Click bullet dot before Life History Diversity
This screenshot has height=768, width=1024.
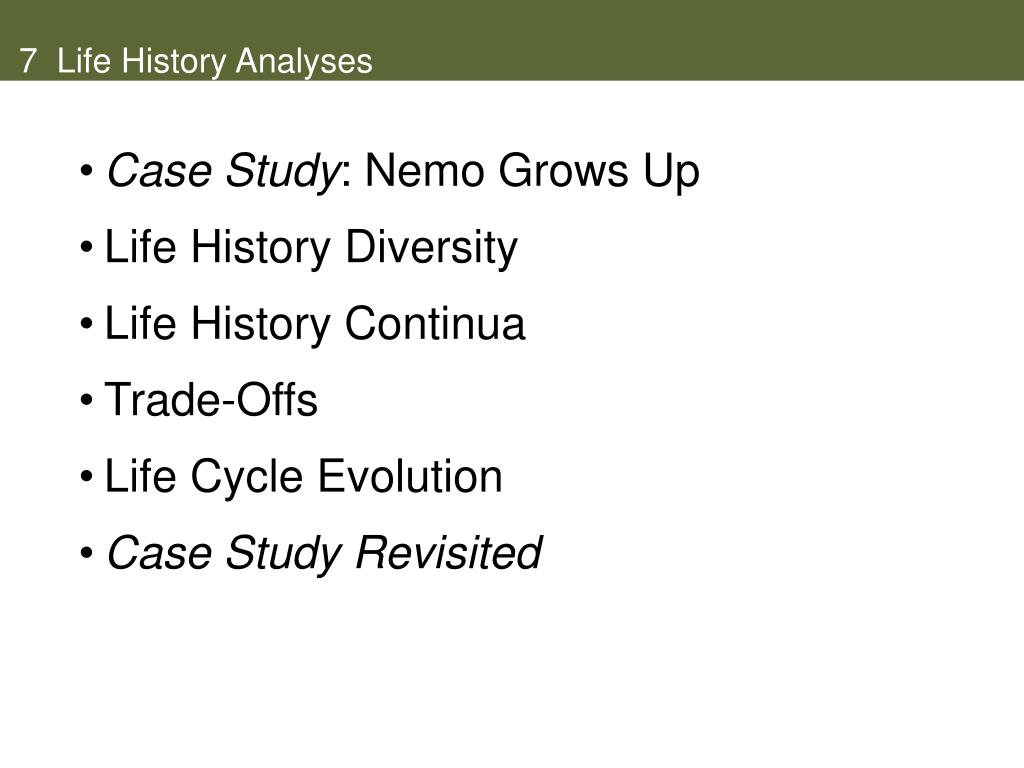(x=87, y=249)
